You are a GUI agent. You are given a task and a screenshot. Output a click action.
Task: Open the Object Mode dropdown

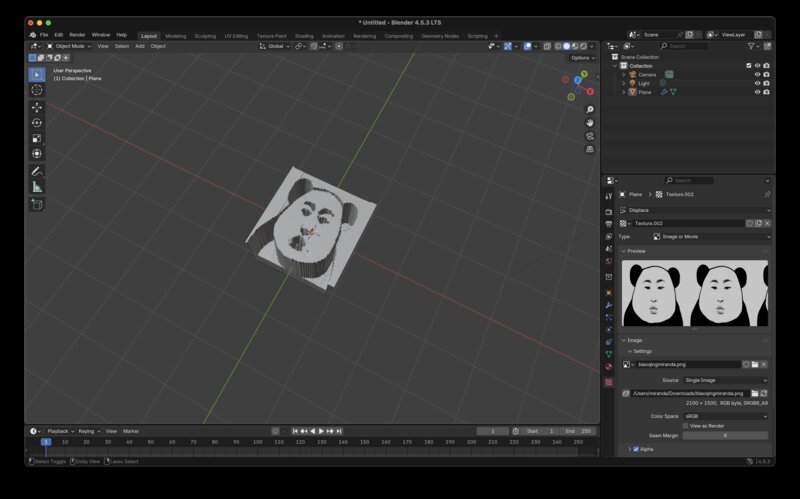[x=68, y=46]
